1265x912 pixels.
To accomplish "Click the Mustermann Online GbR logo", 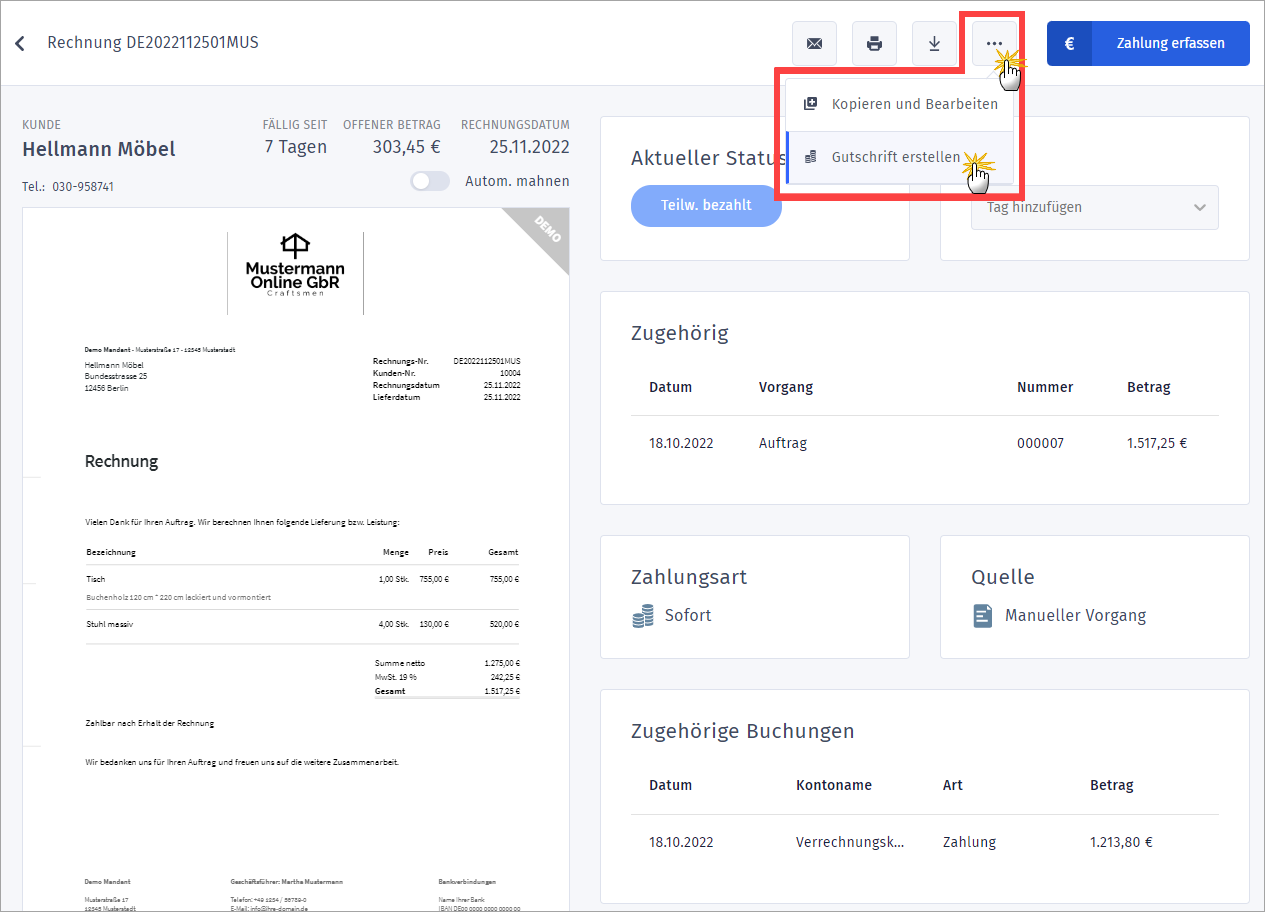I will [x=295, y=262].
